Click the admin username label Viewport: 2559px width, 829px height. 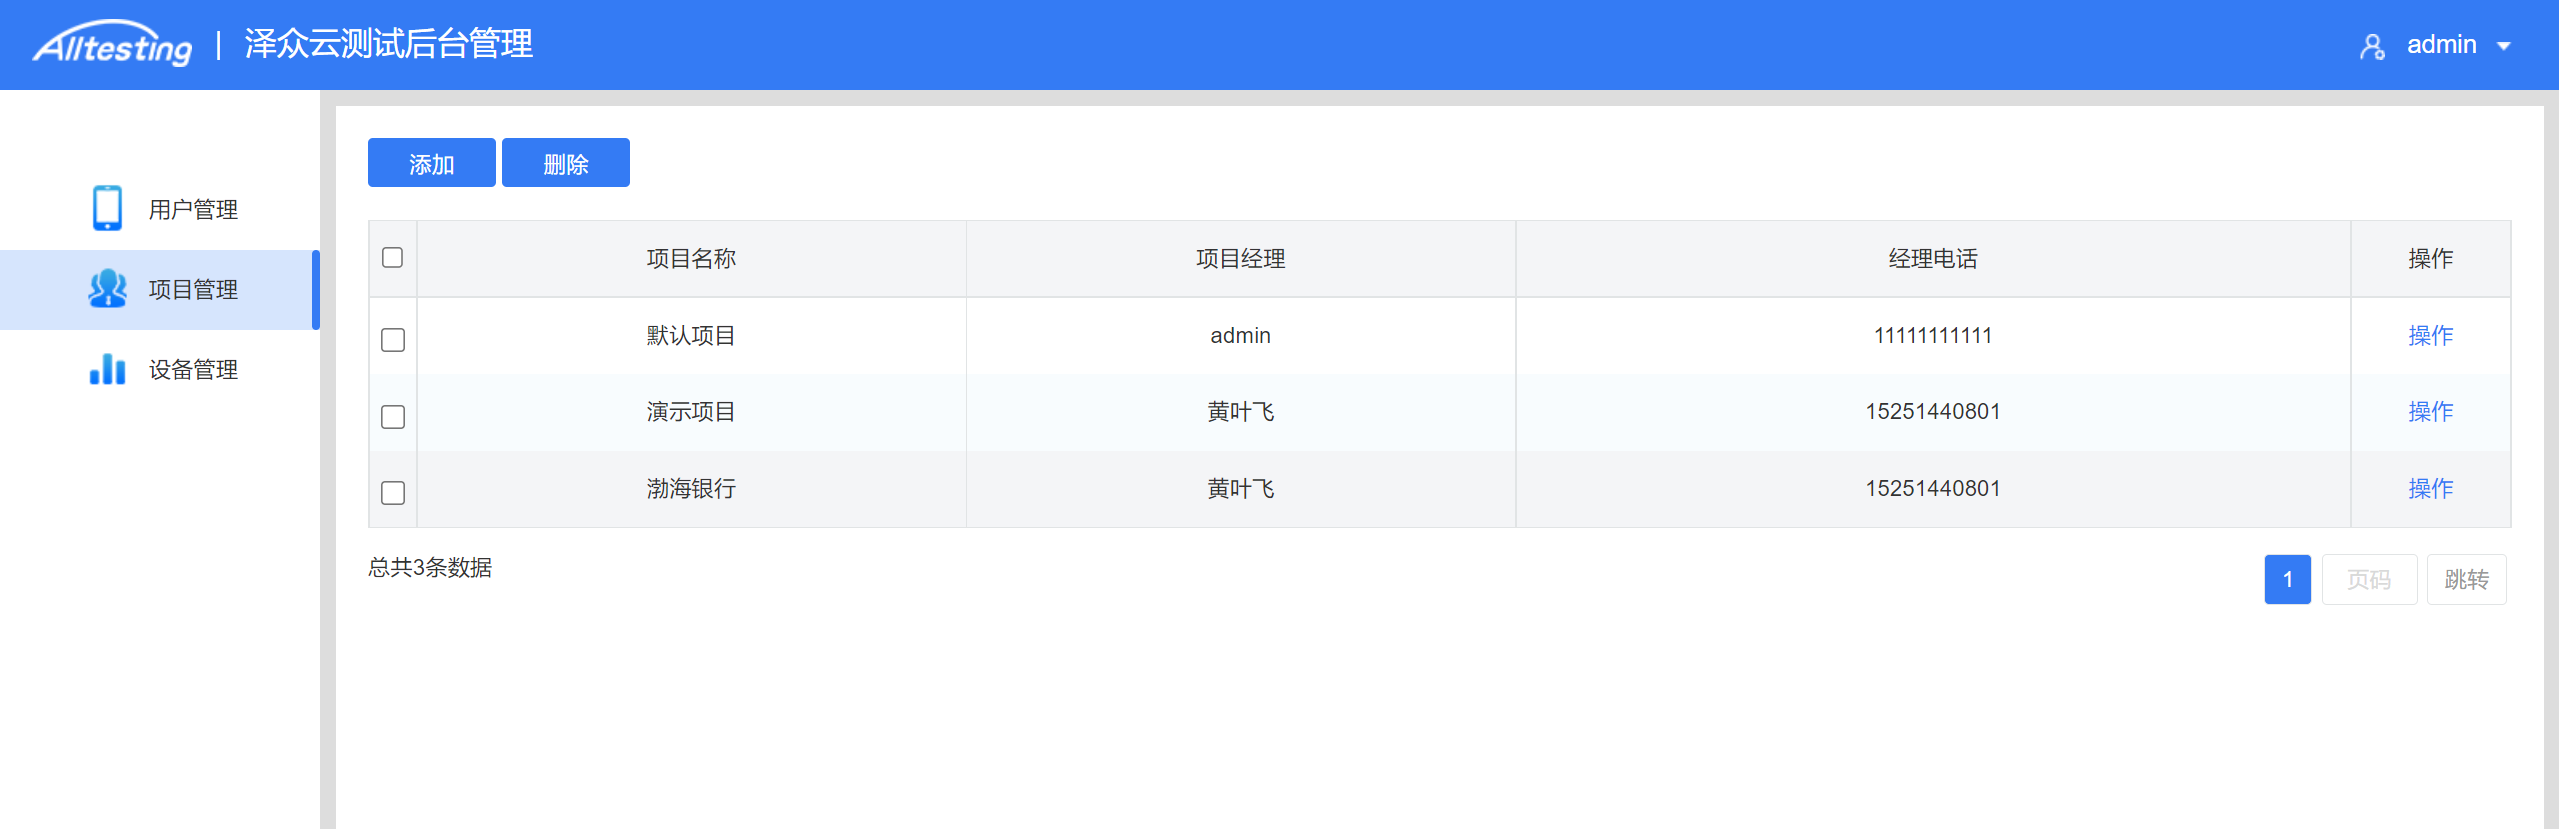(2441, 45)
